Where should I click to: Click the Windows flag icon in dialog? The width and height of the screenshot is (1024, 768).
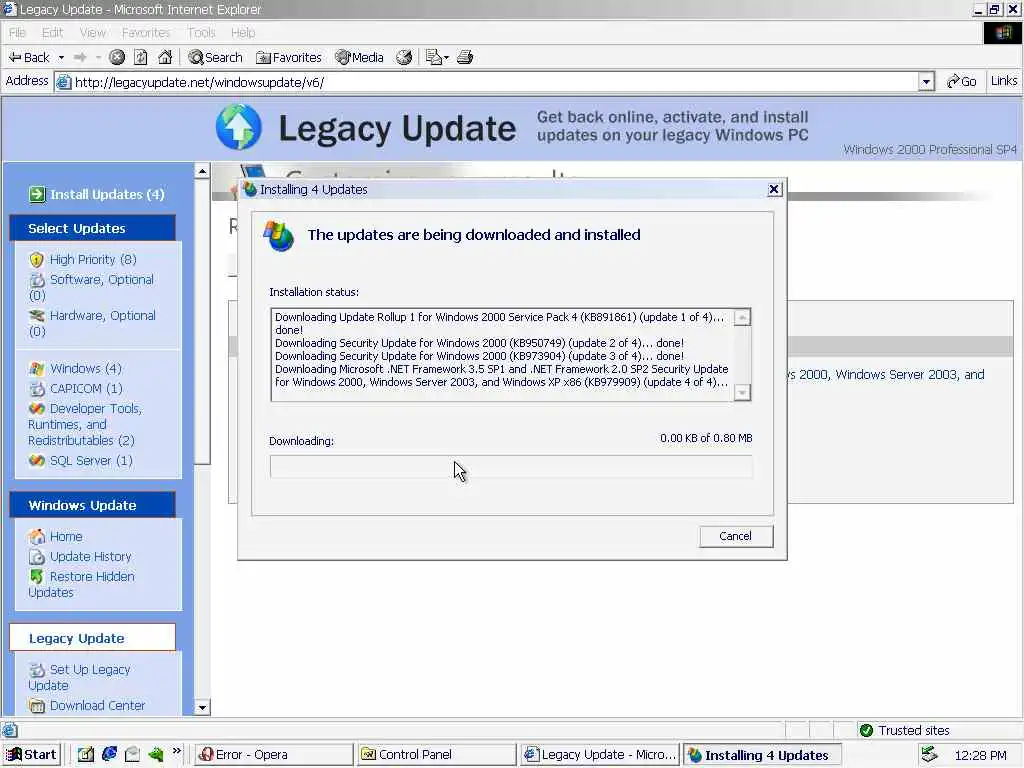279,236
